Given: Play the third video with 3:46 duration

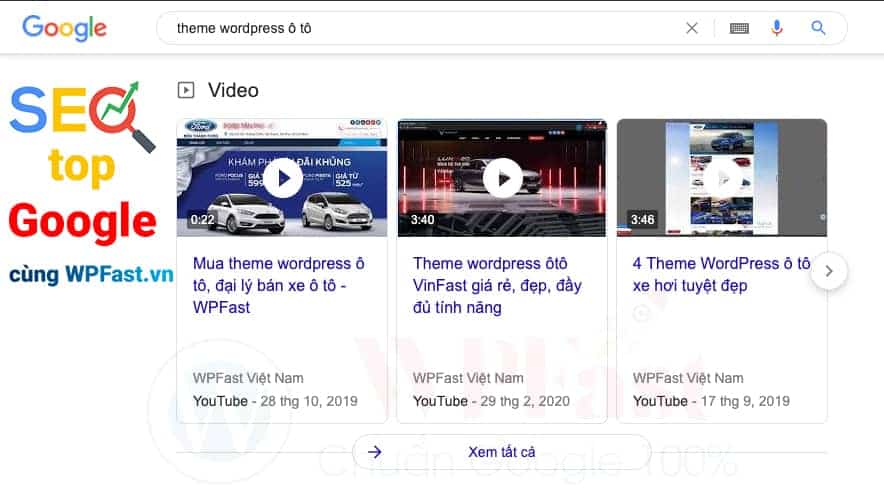Looking at the screenshot, I should pos(722,178).
